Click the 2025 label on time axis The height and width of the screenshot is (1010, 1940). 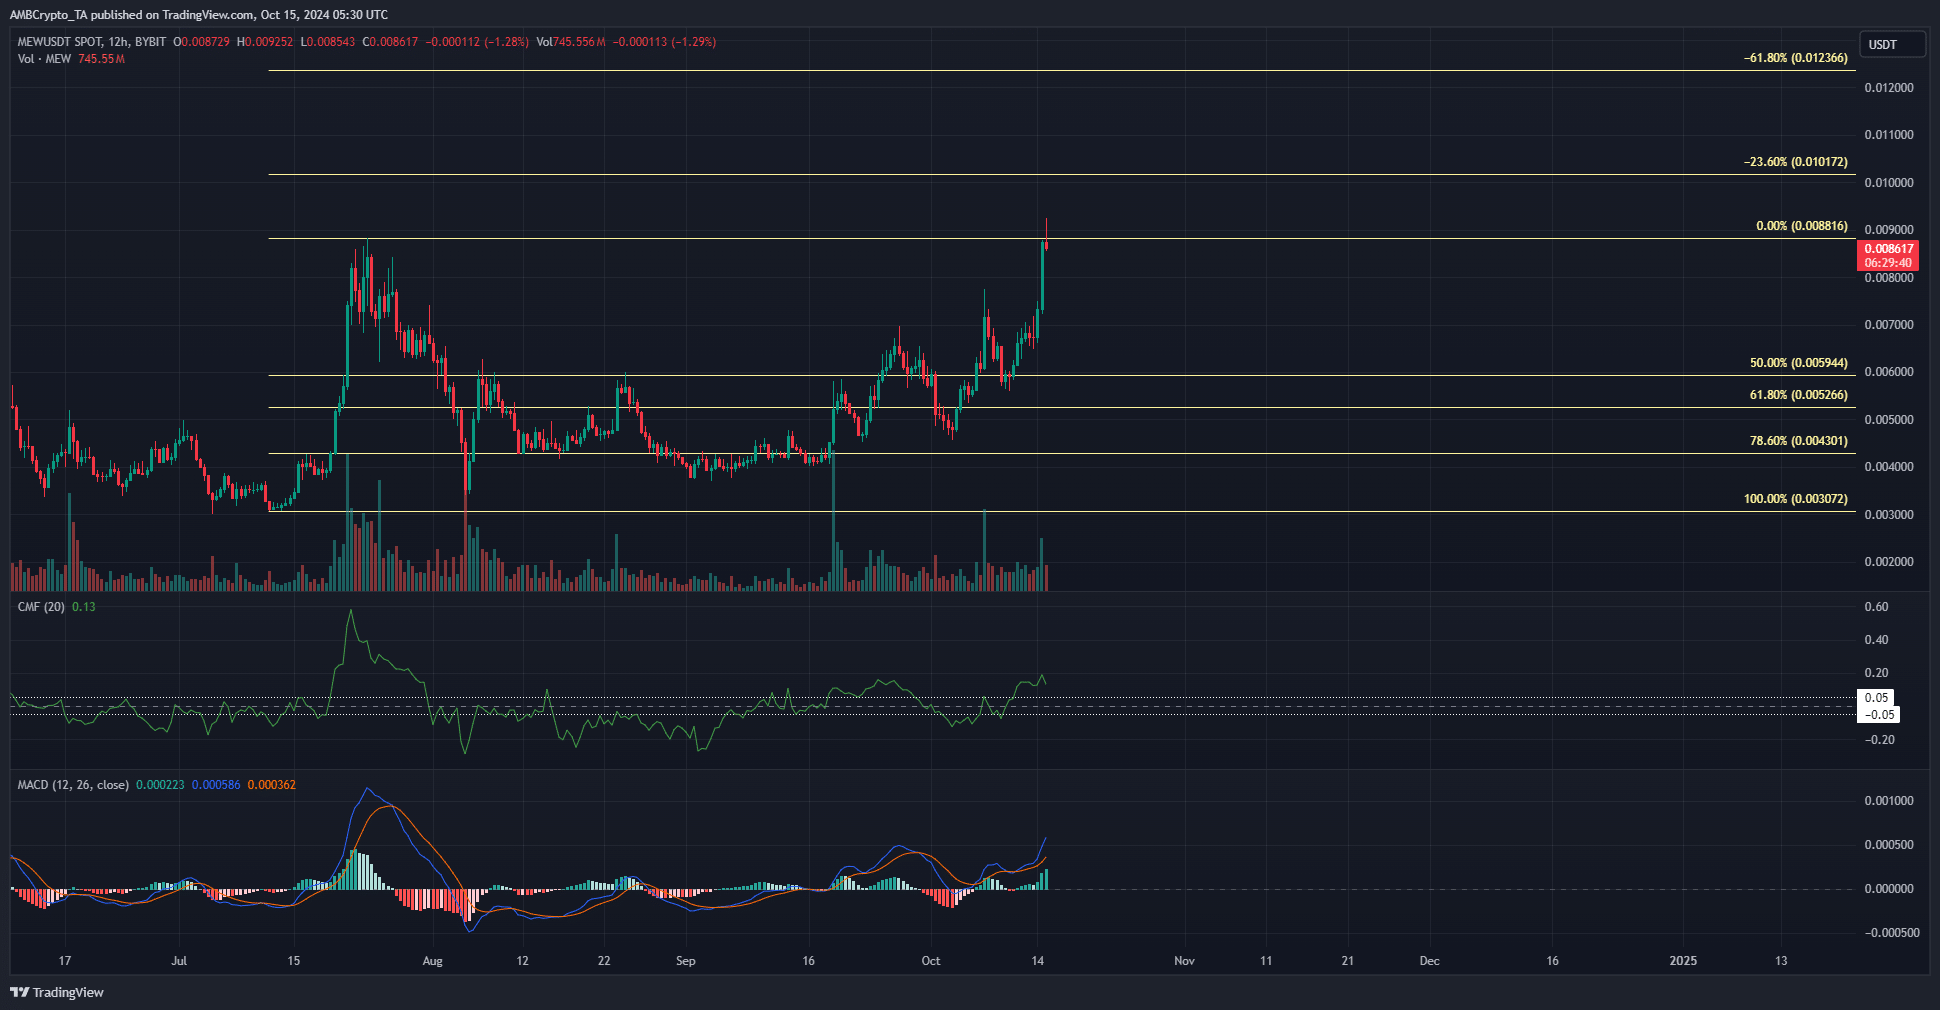[1684, 961]
